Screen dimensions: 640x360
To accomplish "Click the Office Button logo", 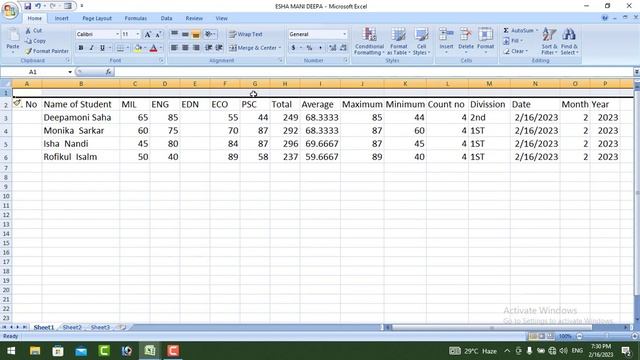I will [x=10, y=10].
